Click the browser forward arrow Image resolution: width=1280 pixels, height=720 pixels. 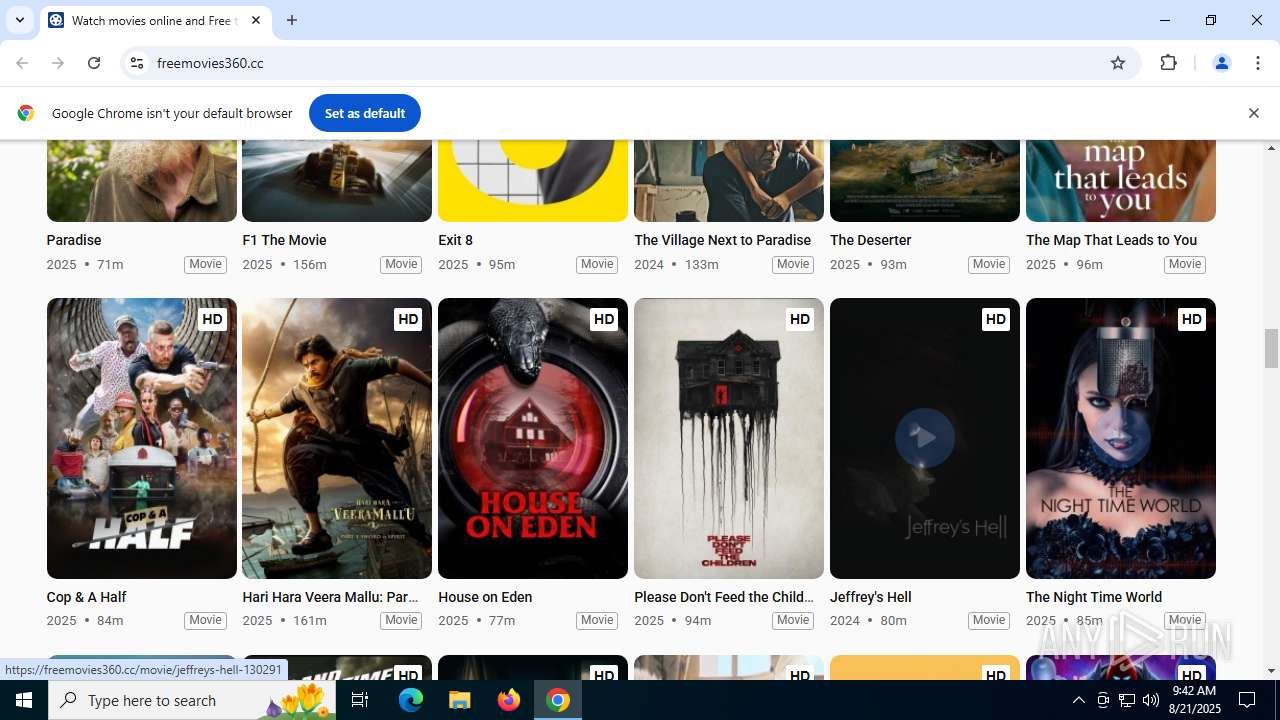pos(58,63)
